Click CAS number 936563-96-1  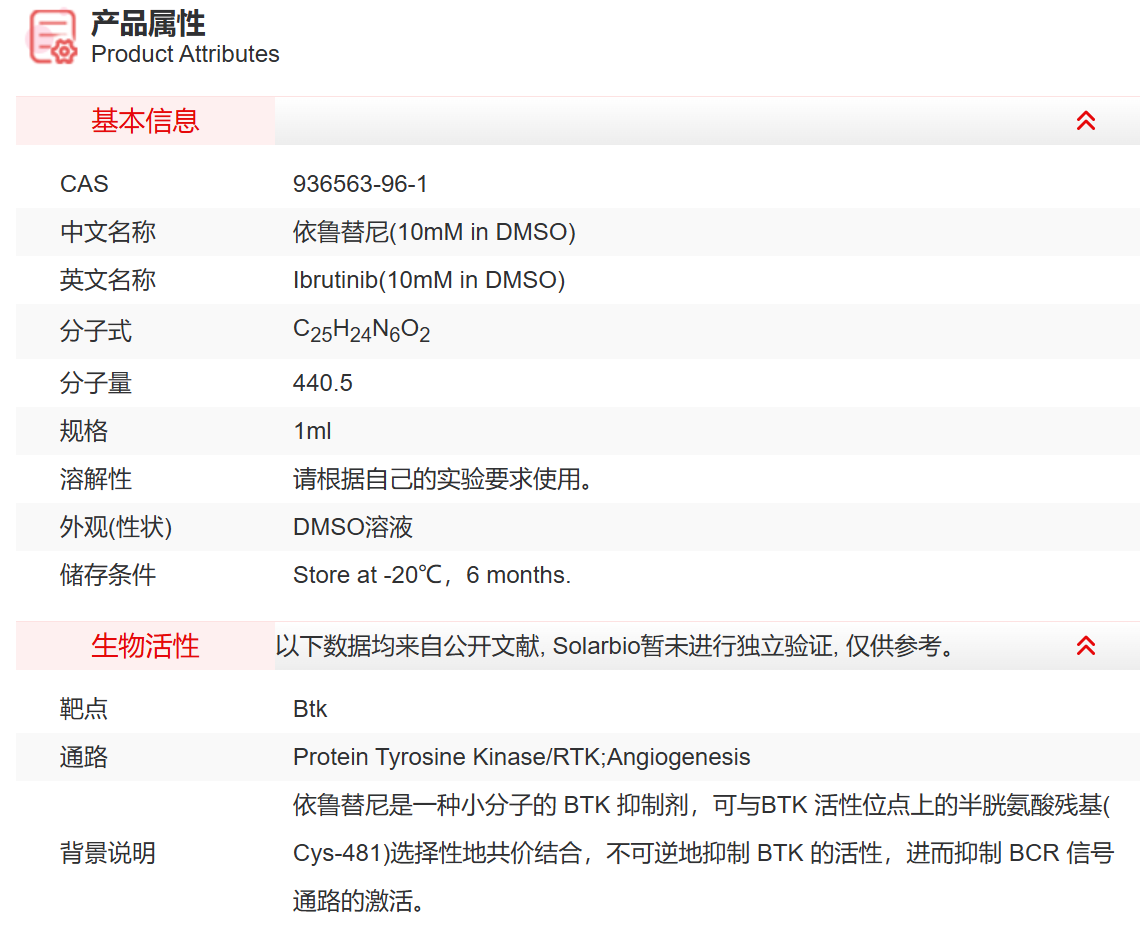(x=360, y=183)
